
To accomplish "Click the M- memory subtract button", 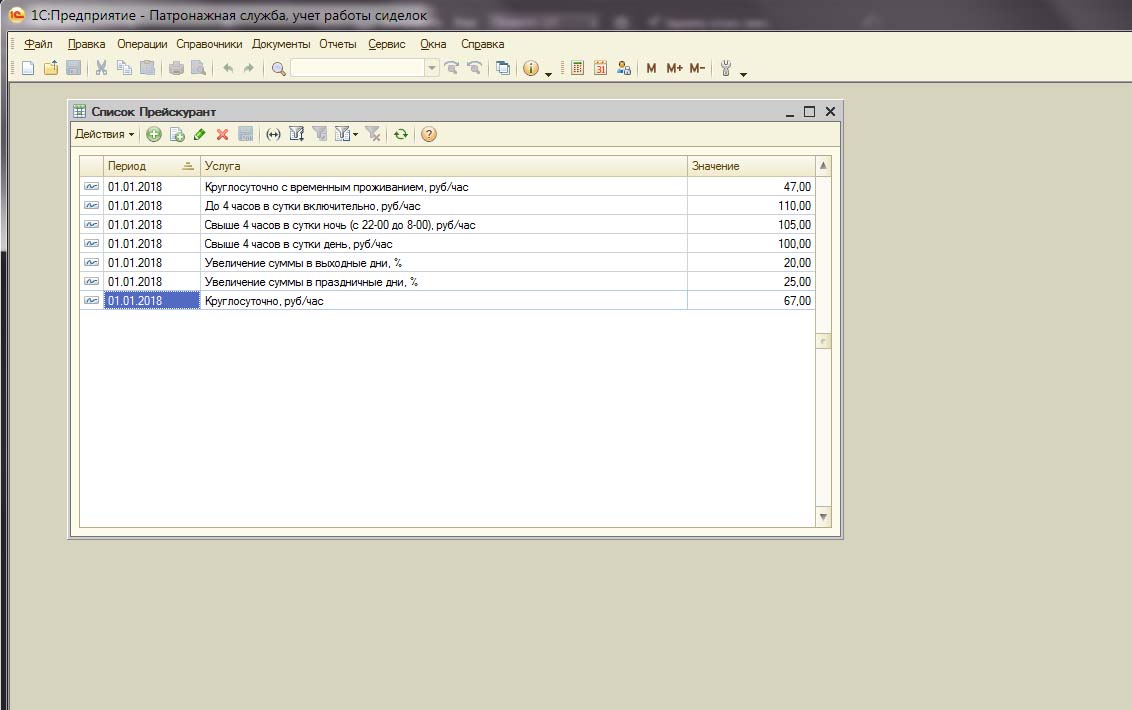I will 697,69.
